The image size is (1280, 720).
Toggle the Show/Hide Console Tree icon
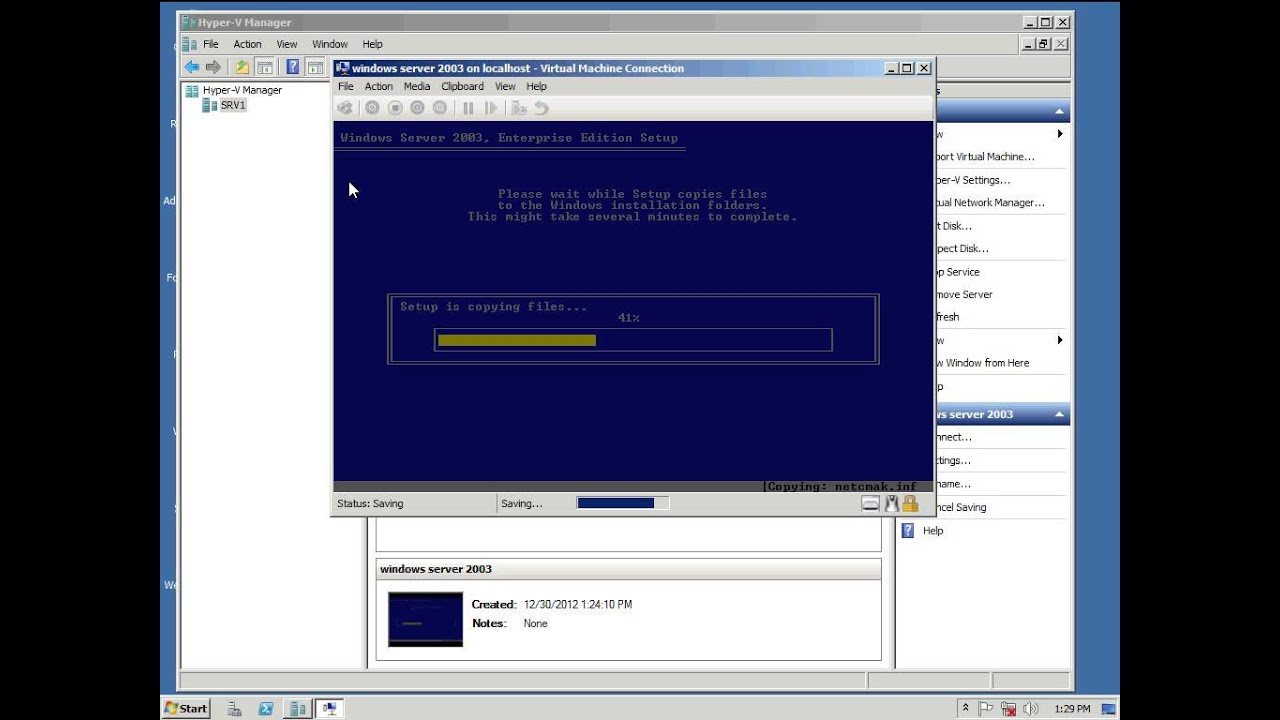click(265, 67)
